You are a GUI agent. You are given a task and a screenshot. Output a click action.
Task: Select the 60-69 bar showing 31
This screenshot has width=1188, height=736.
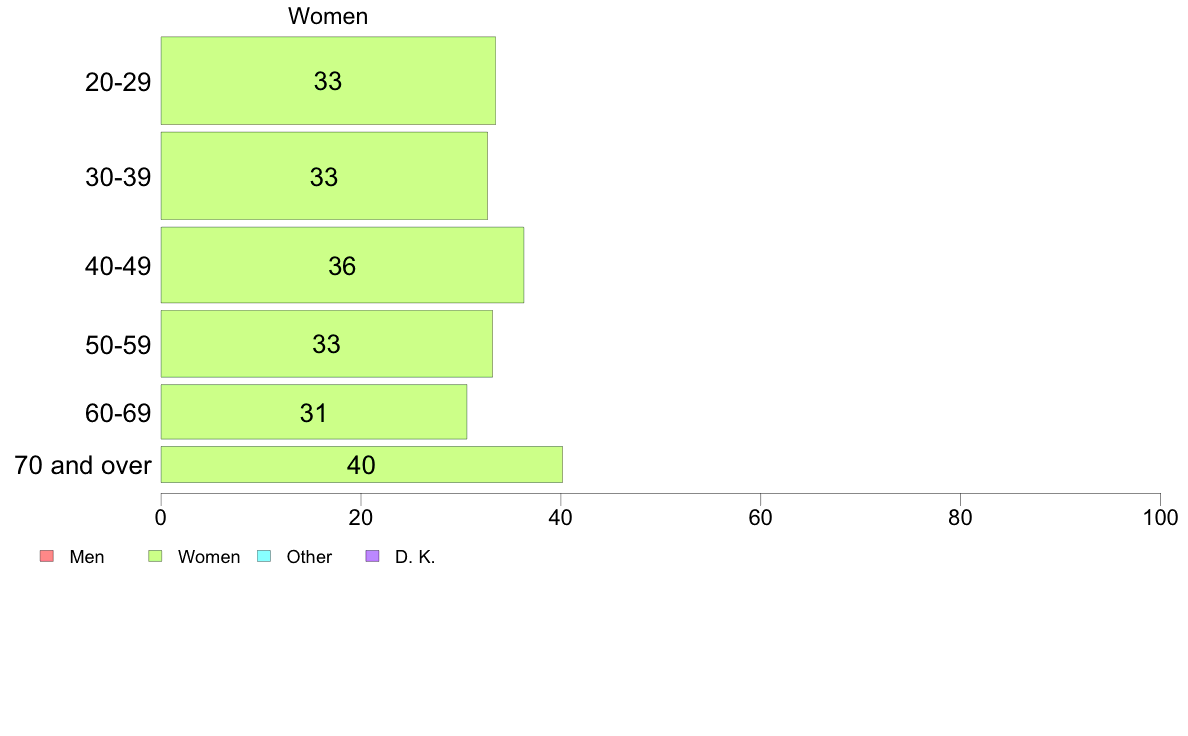point(314,412)
